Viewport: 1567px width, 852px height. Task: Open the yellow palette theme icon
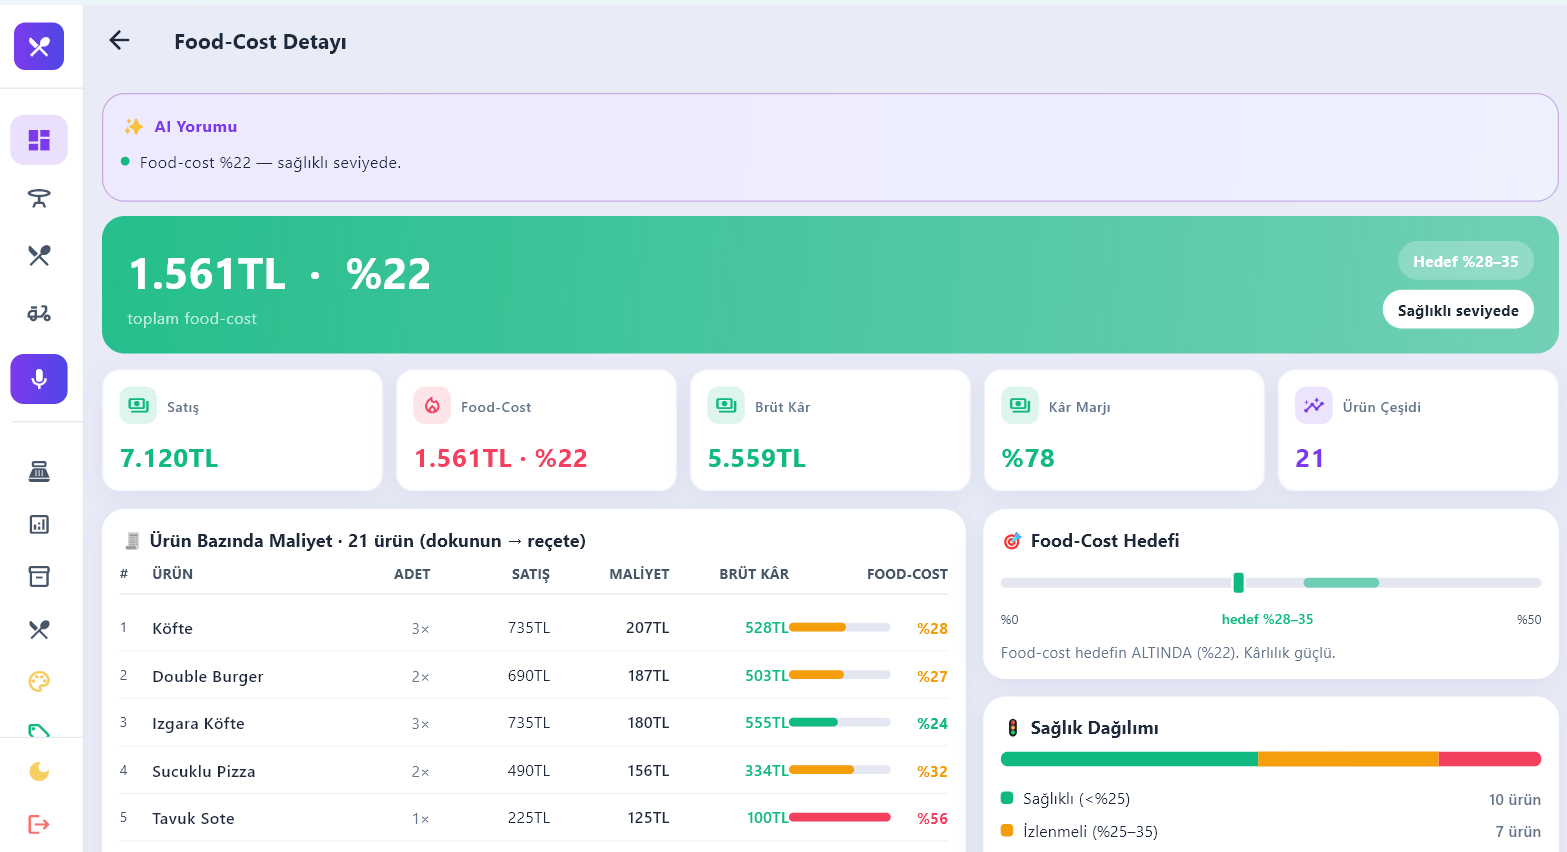tap(39, 682)
